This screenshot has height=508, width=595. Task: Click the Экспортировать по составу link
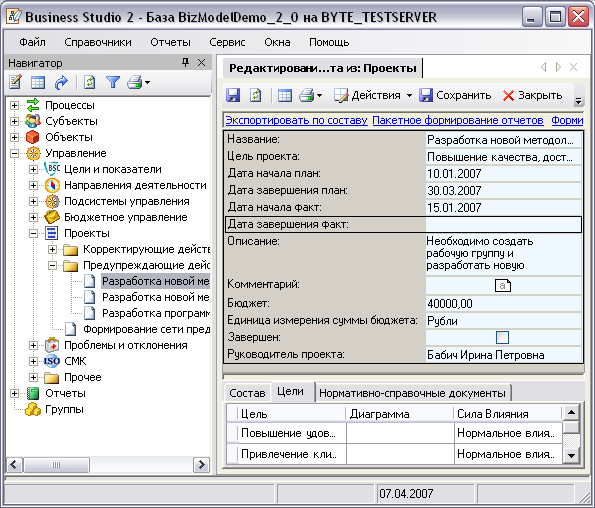coord(296,120)
